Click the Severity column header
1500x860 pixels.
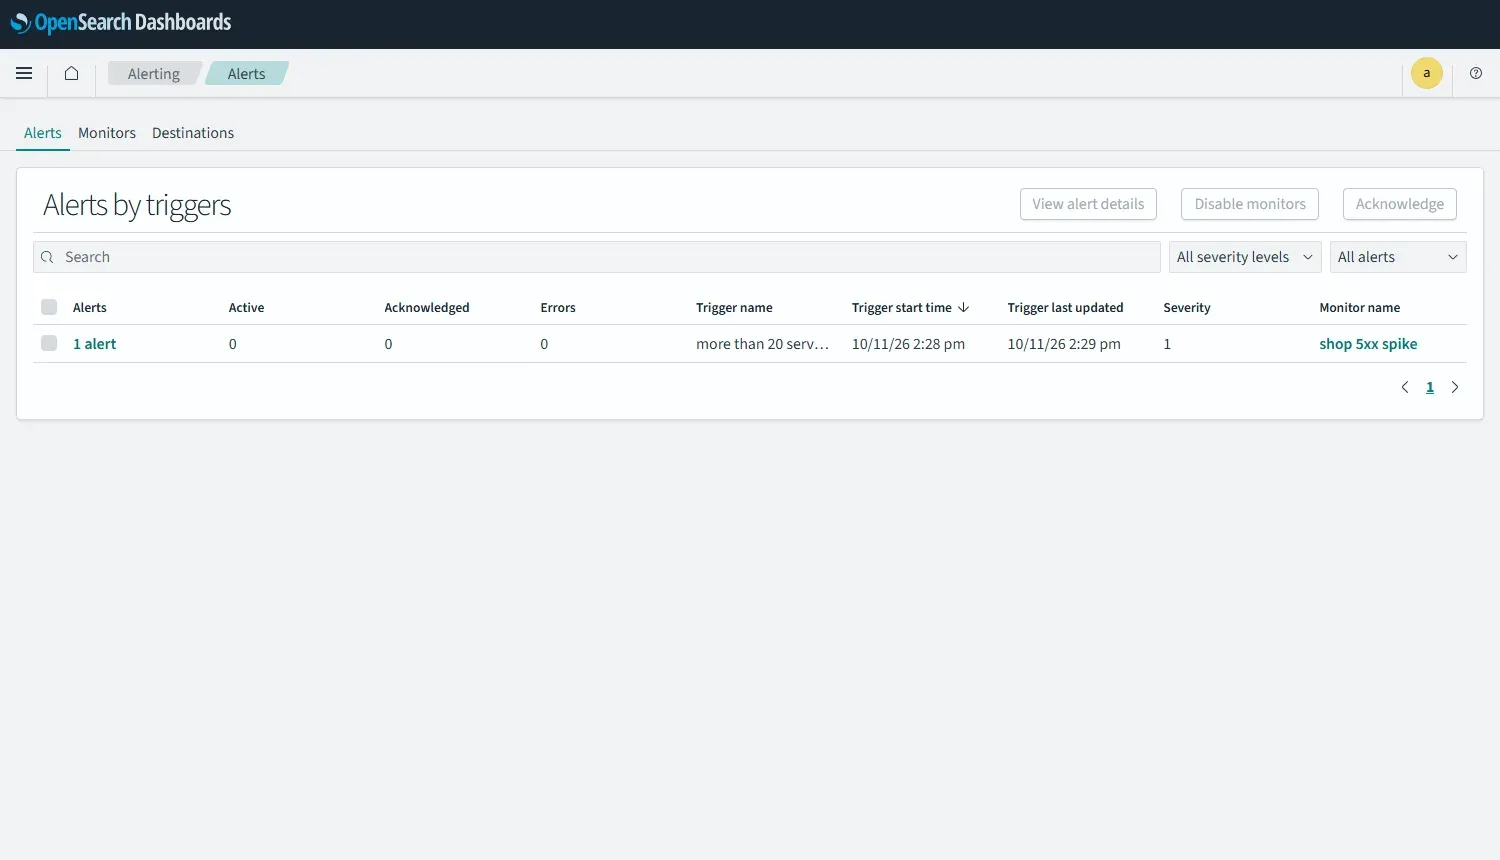(x=1187, y=307)
